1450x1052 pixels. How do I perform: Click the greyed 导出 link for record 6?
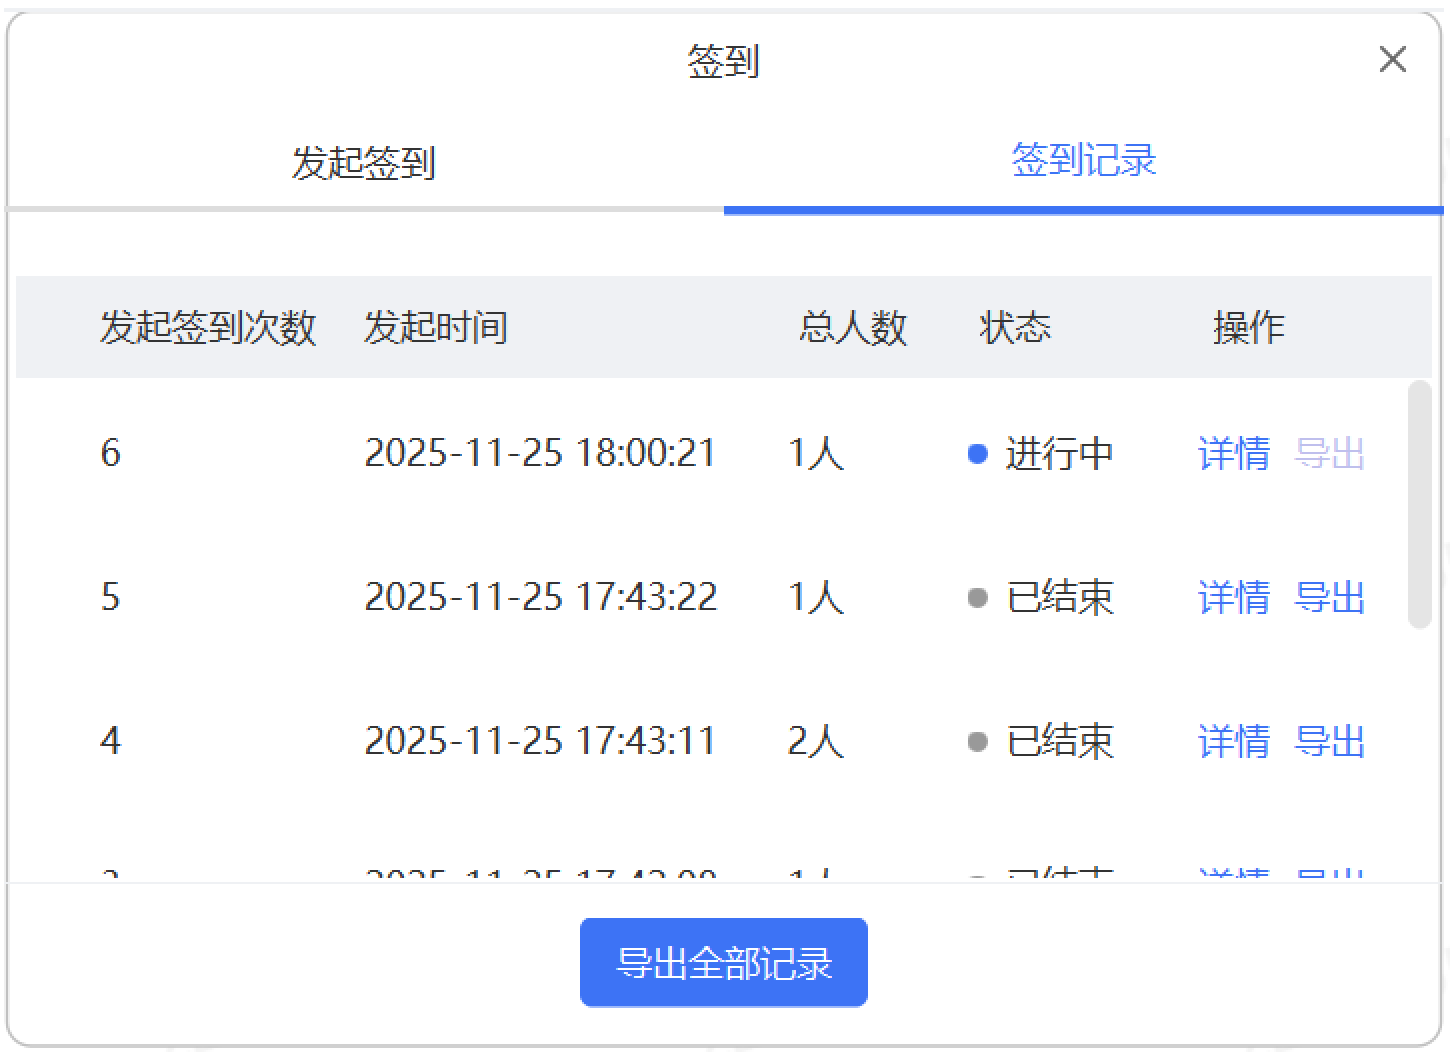click(1329, 454)
